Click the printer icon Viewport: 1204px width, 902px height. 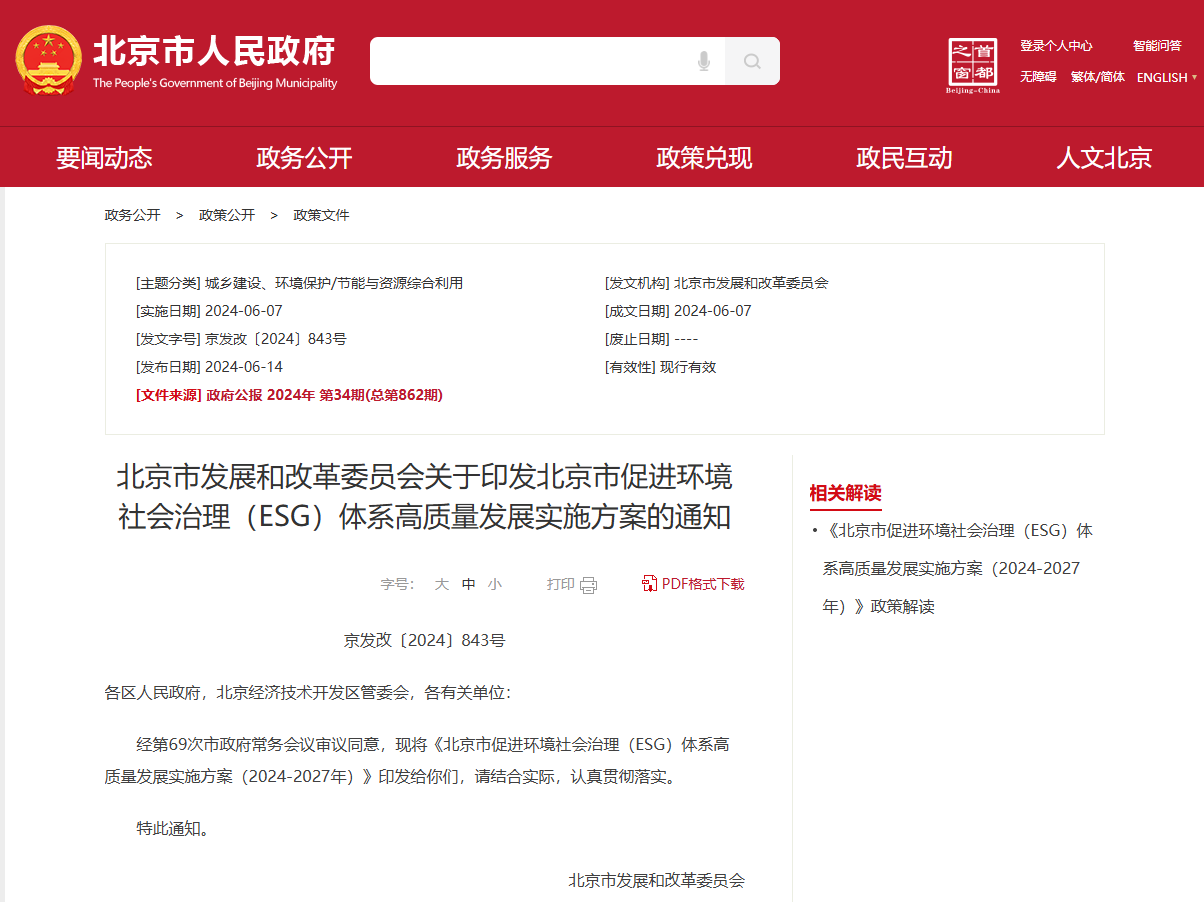(x=588, y=585)
